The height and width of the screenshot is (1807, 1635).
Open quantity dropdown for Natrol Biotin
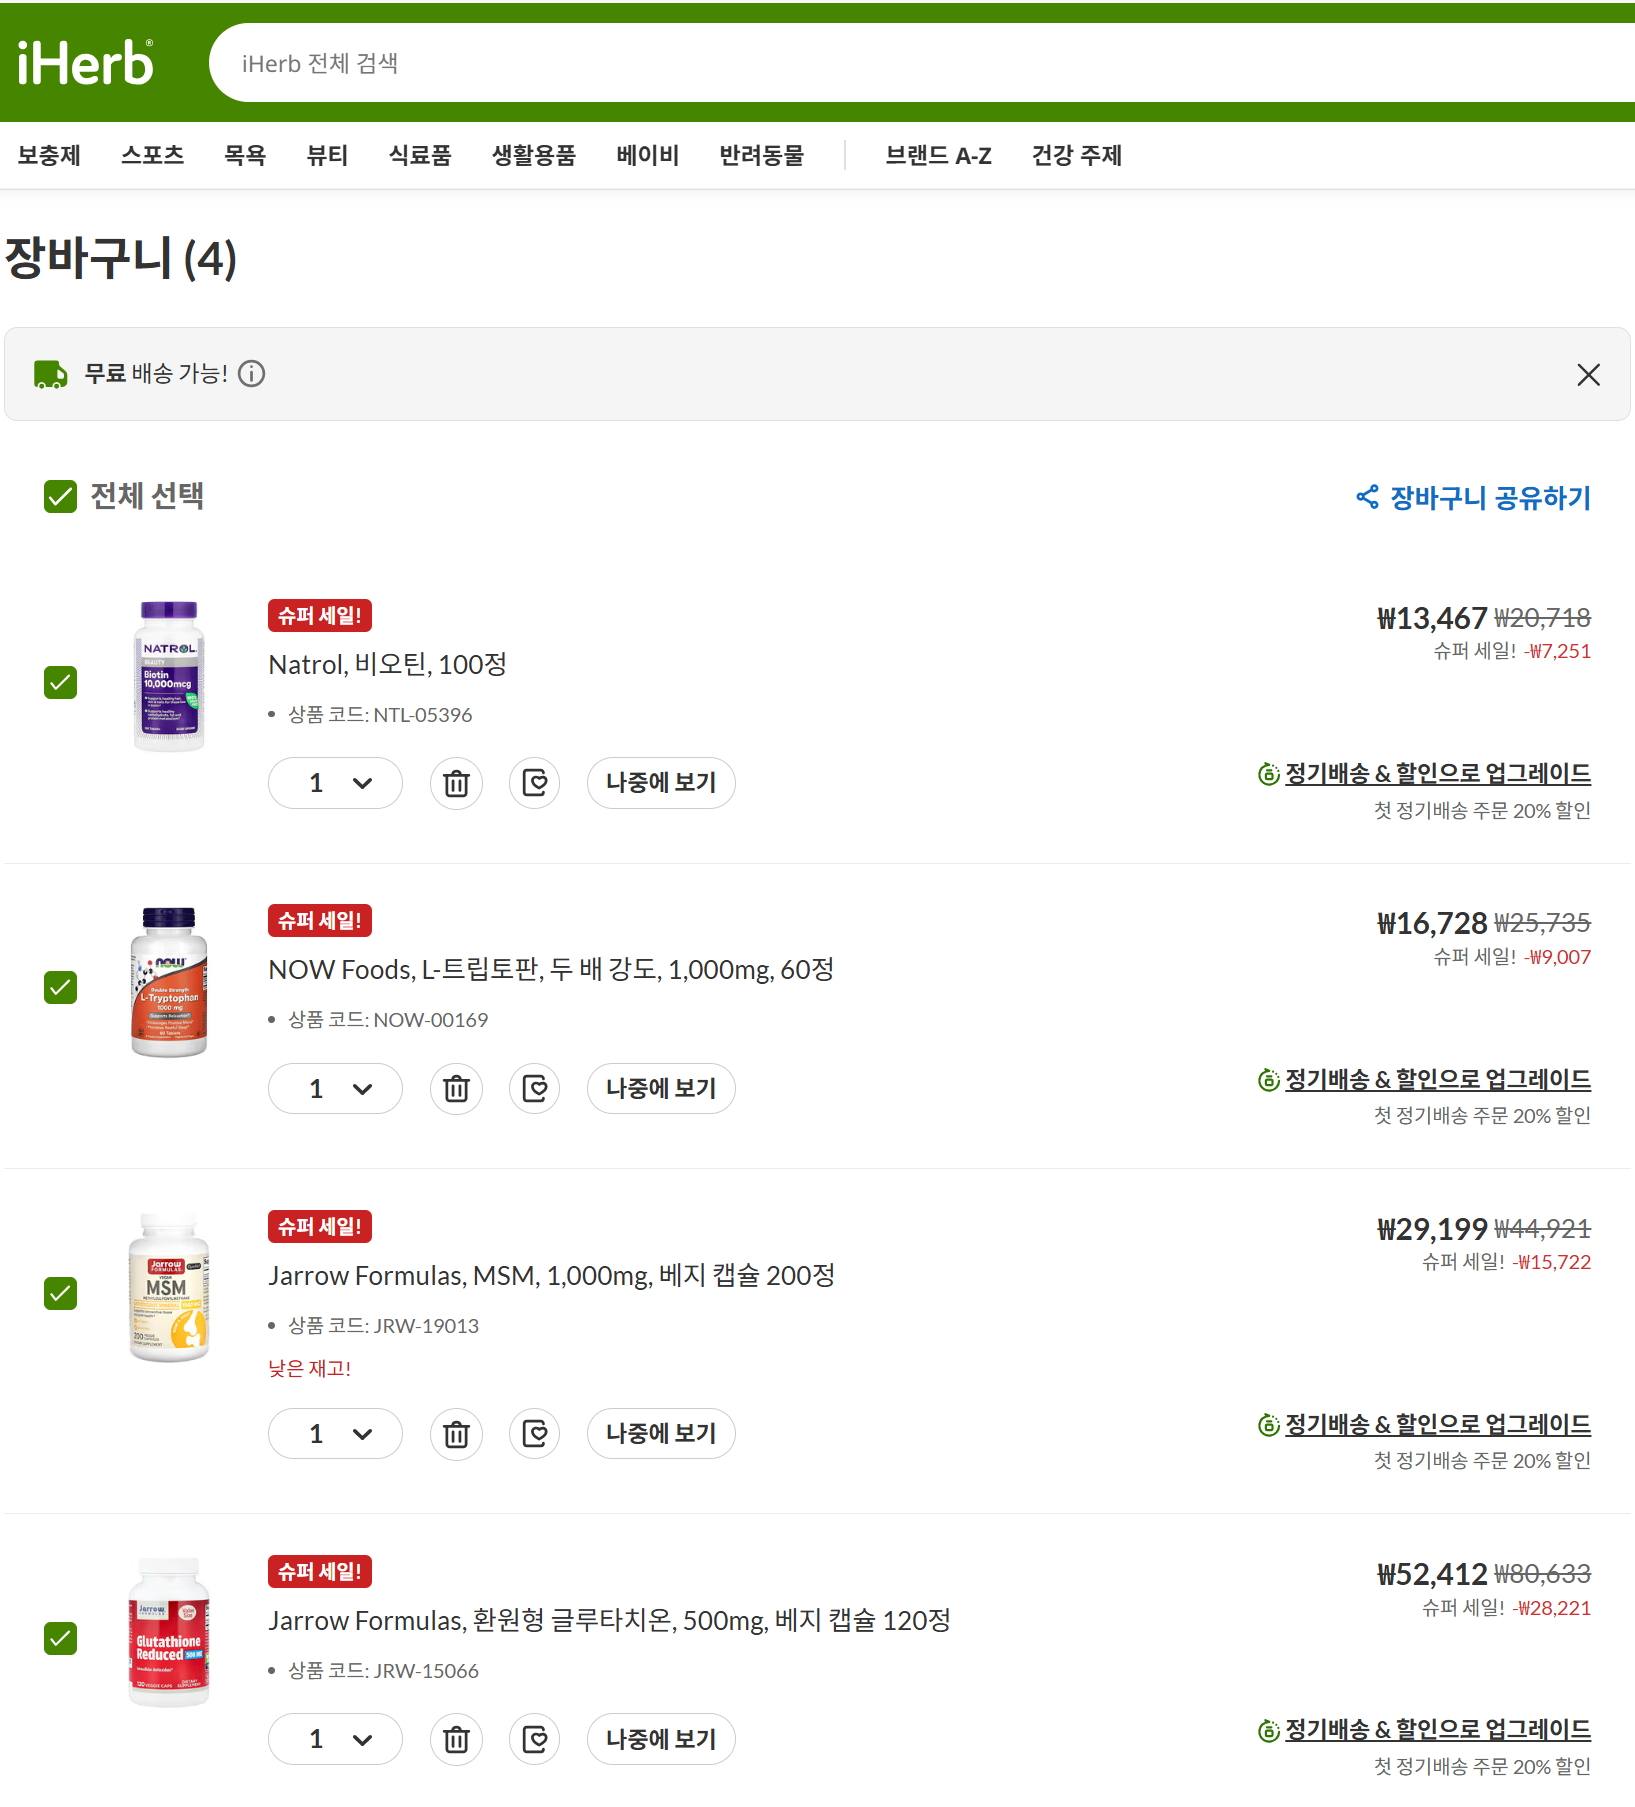coord(336,783)
